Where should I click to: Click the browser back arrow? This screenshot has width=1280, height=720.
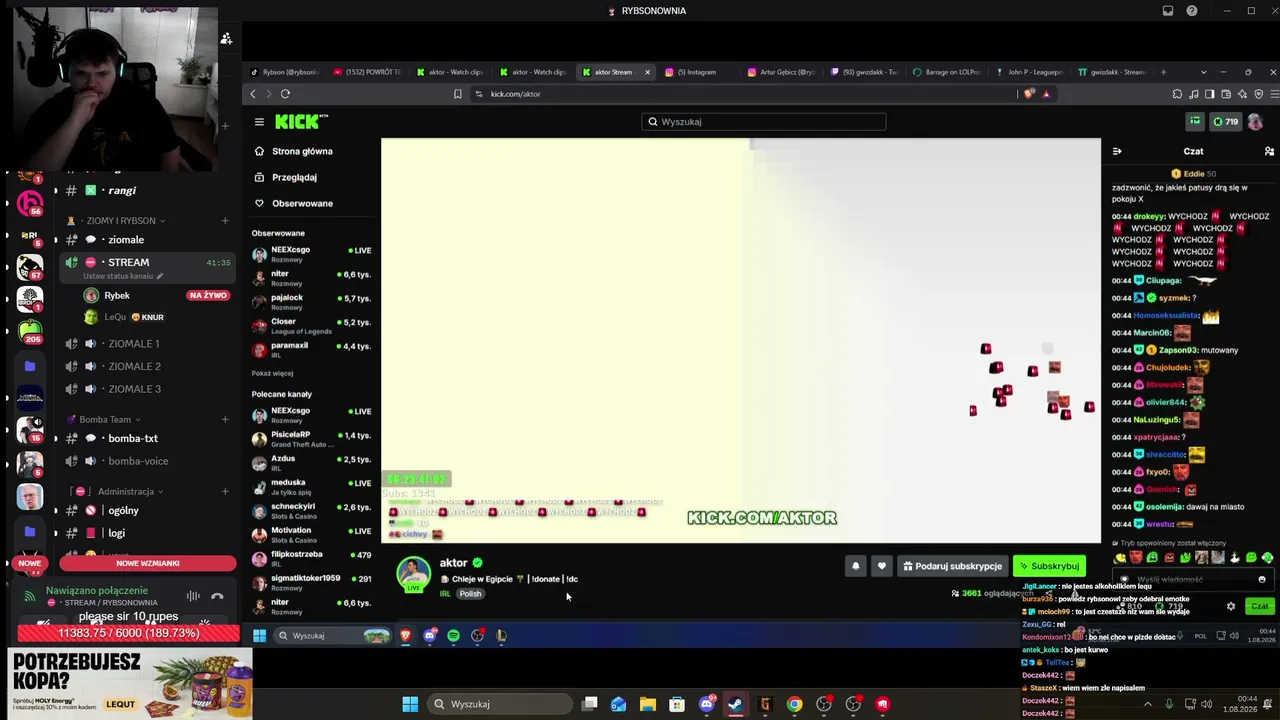[253, 94]
